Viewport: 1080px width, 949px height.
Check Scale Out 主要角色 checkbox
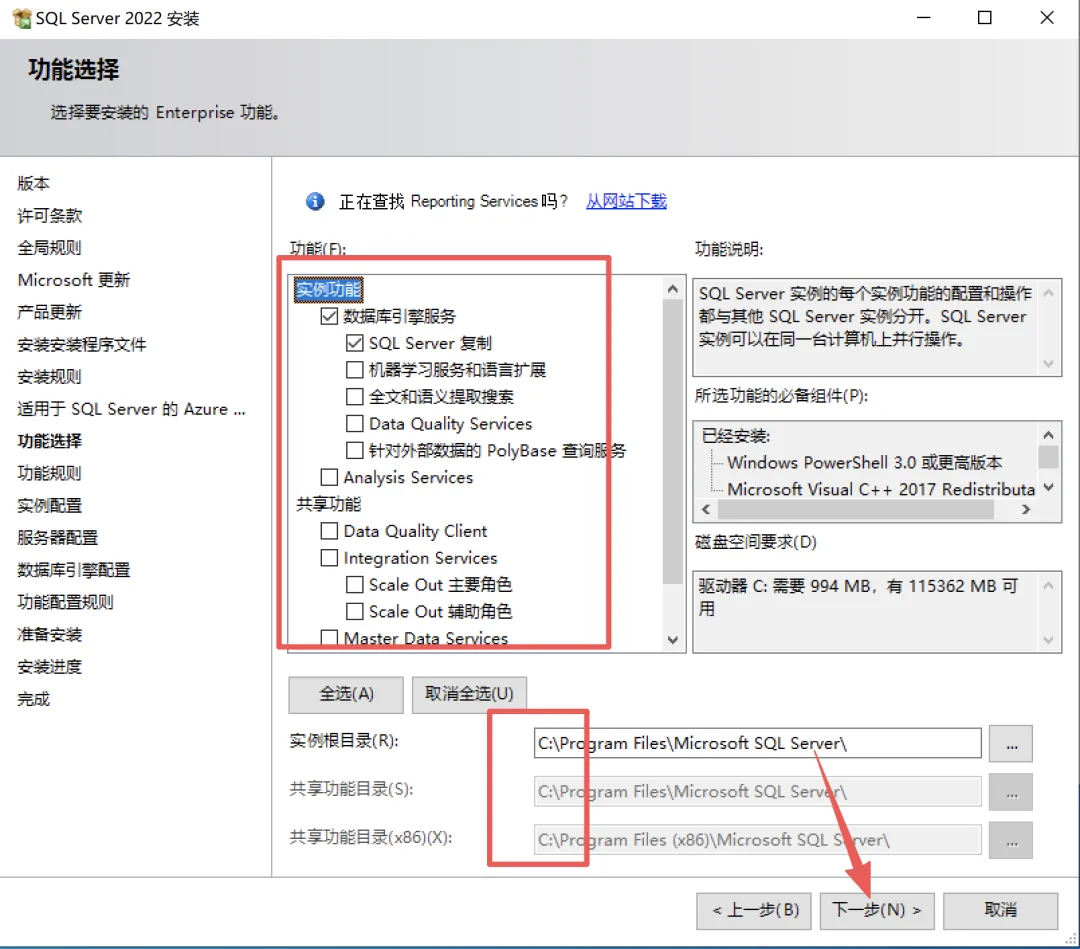pos(355,585)
